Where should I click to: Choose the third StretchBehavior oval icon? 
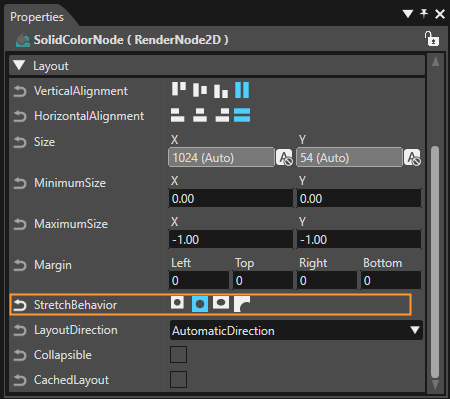[221, 303]
